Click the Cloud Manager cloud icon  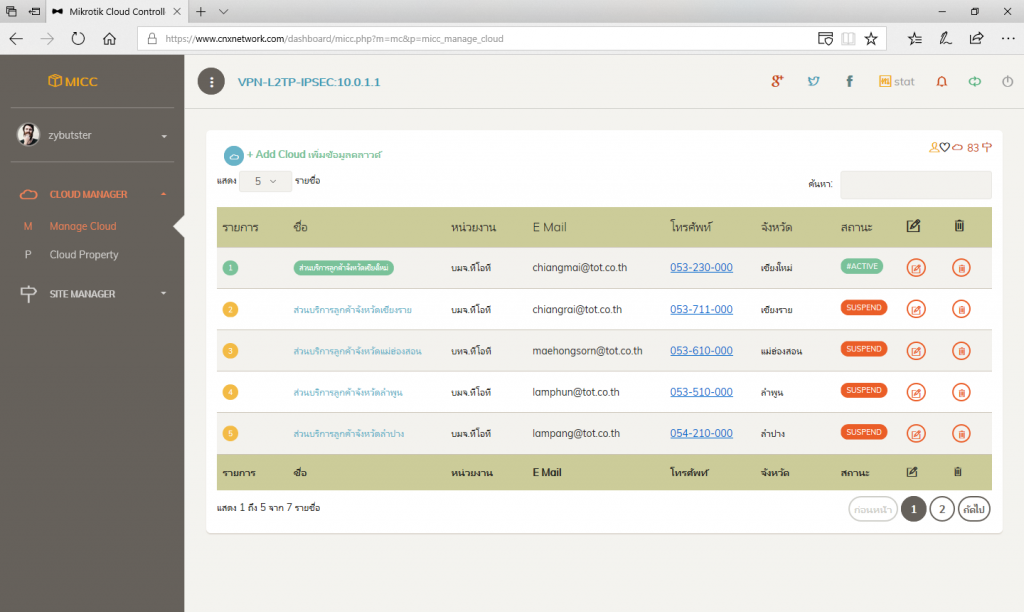[x=28, y=195]
